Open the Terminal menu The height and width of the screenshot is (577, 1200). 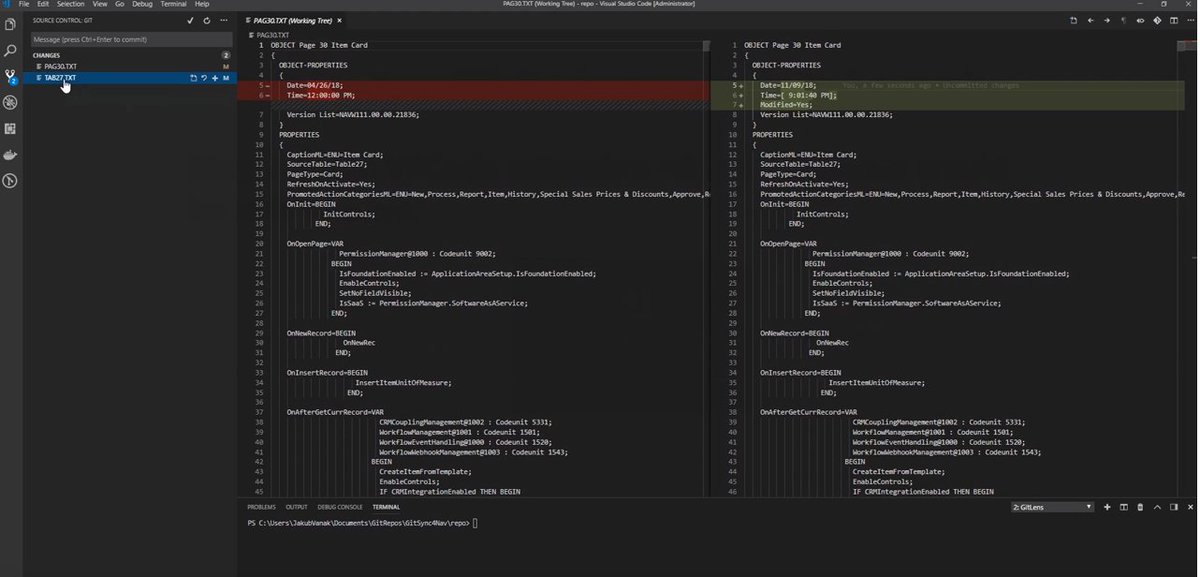coord(174,4)
